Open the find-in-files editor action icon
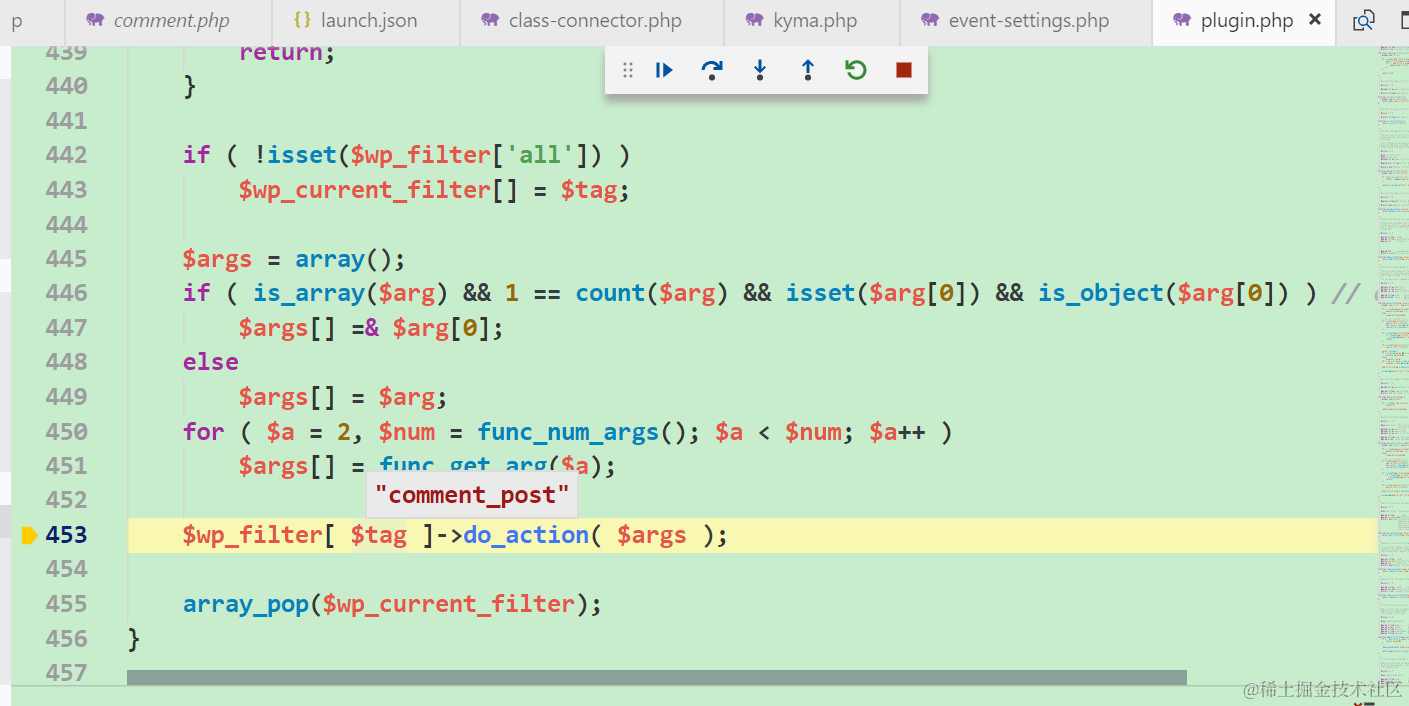The image size is (1409, 706). pos(1363,20)
